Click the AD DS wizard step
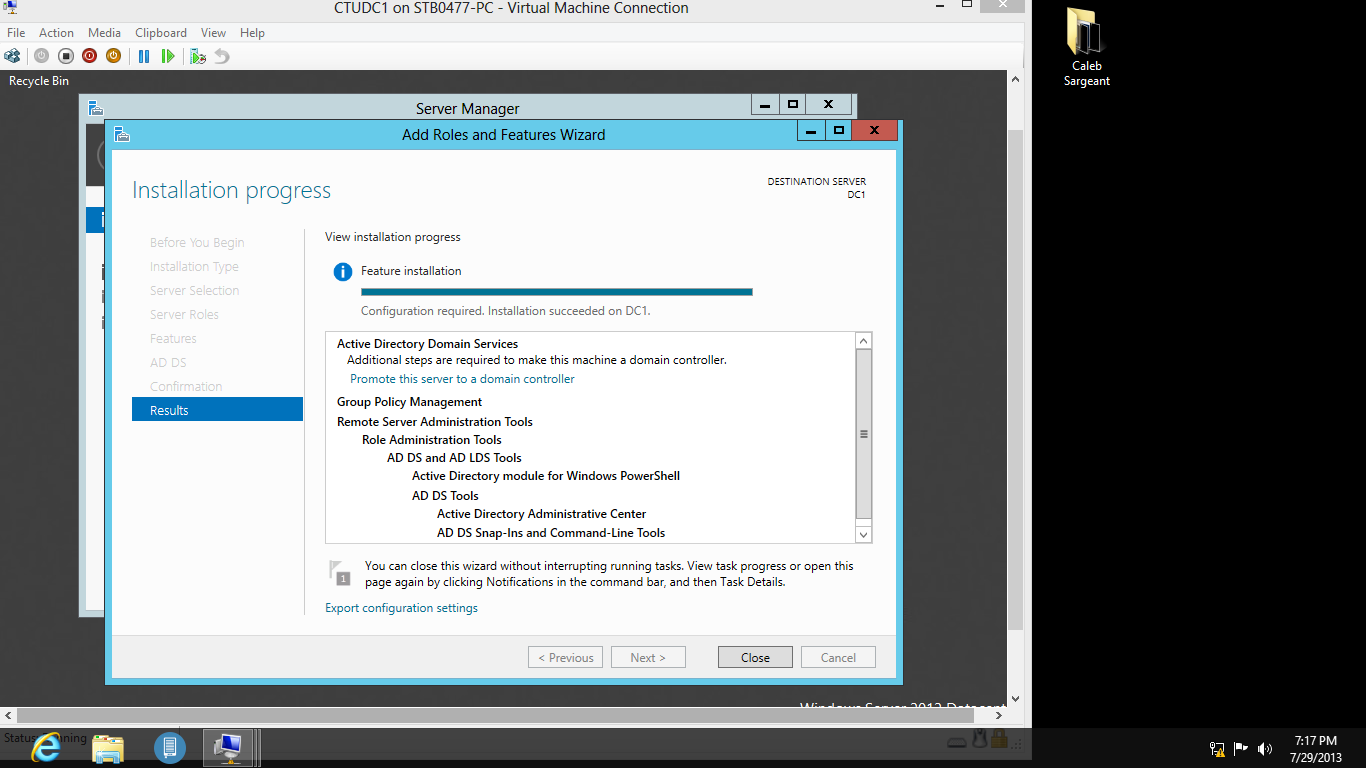 (168, 363)
